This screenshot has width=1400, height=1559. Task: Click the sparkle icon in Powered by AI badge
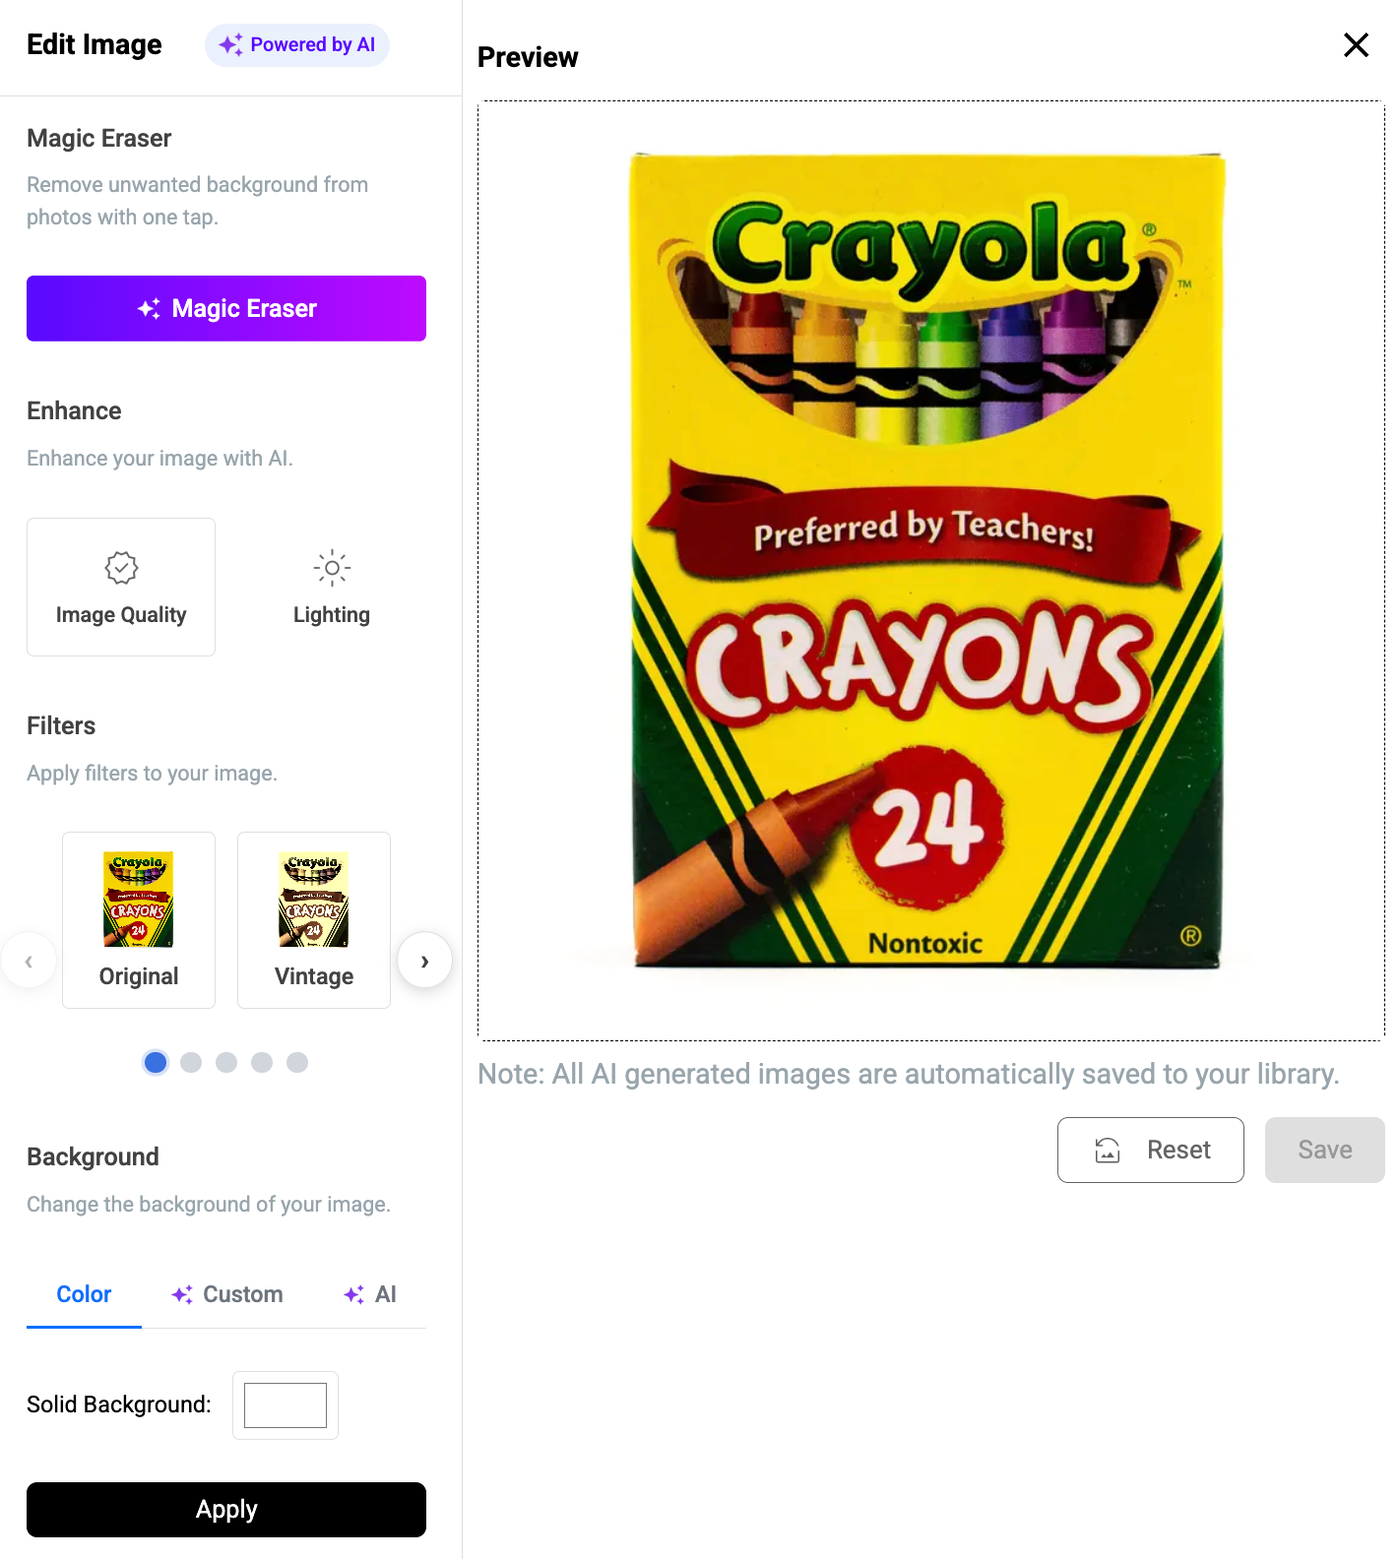tap(231, 45)
